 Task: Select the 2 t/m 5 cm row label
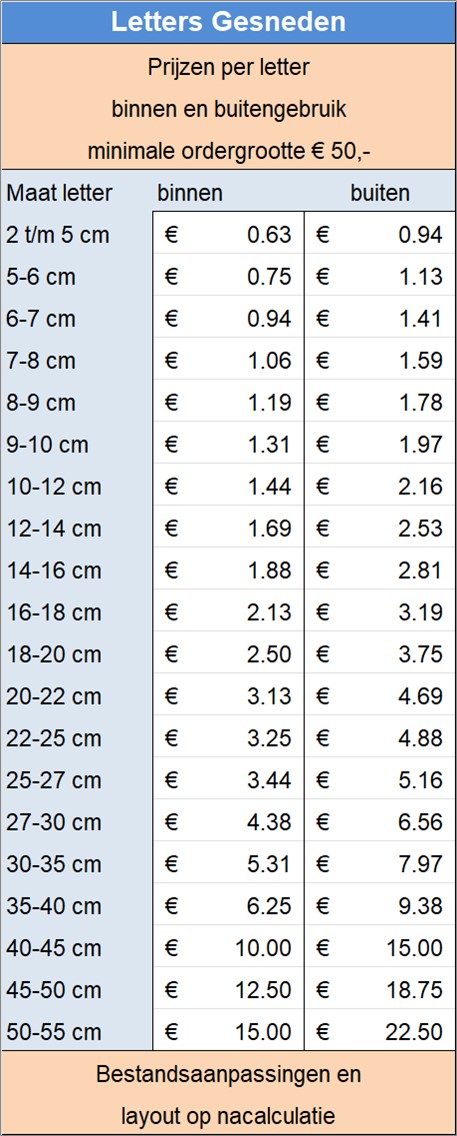tap(57, 235)
